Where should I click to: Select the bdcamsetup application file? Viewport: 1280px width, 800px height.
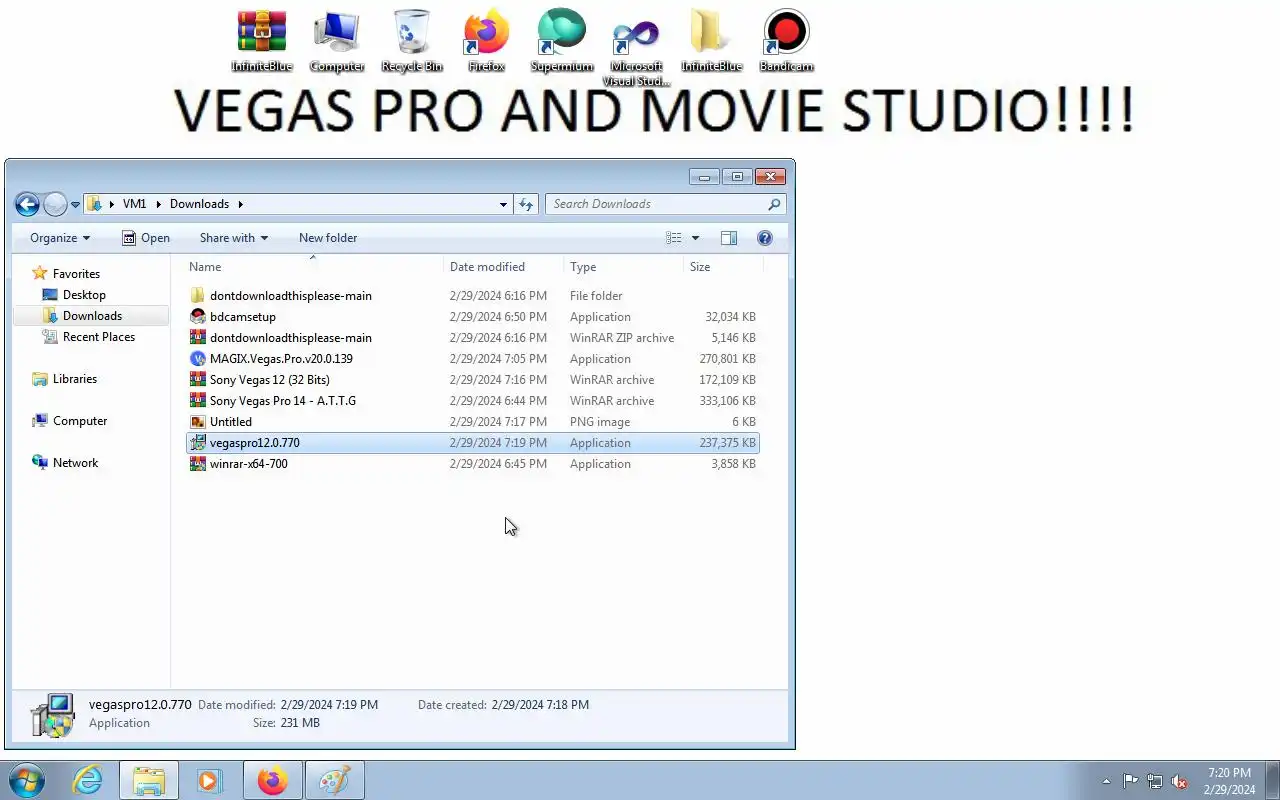[473, 317]
